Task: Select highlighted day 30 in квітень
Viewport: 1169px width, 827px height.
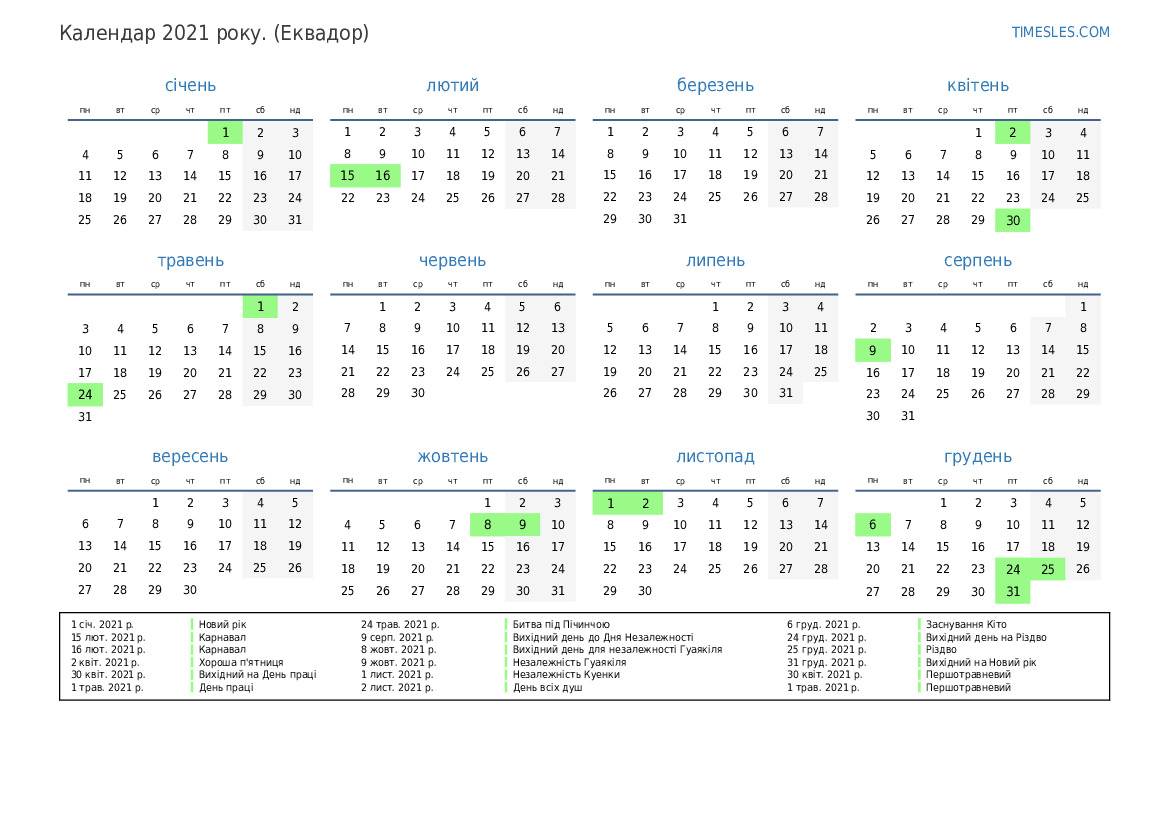Action: coord(1012,220)
